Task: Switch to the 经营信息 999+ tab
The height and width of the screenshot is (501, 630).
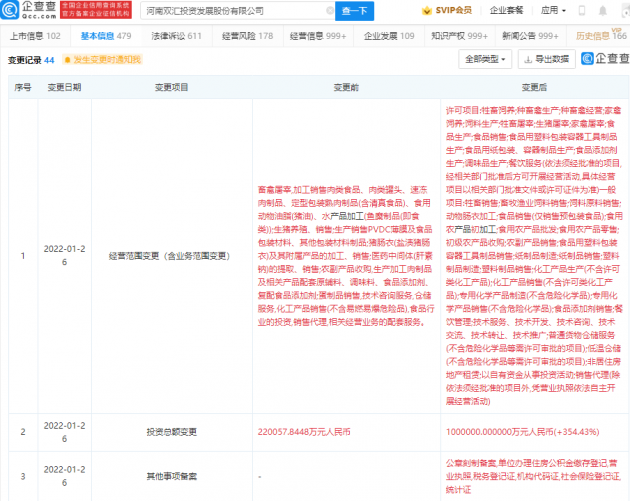Action: pos(318,36)
